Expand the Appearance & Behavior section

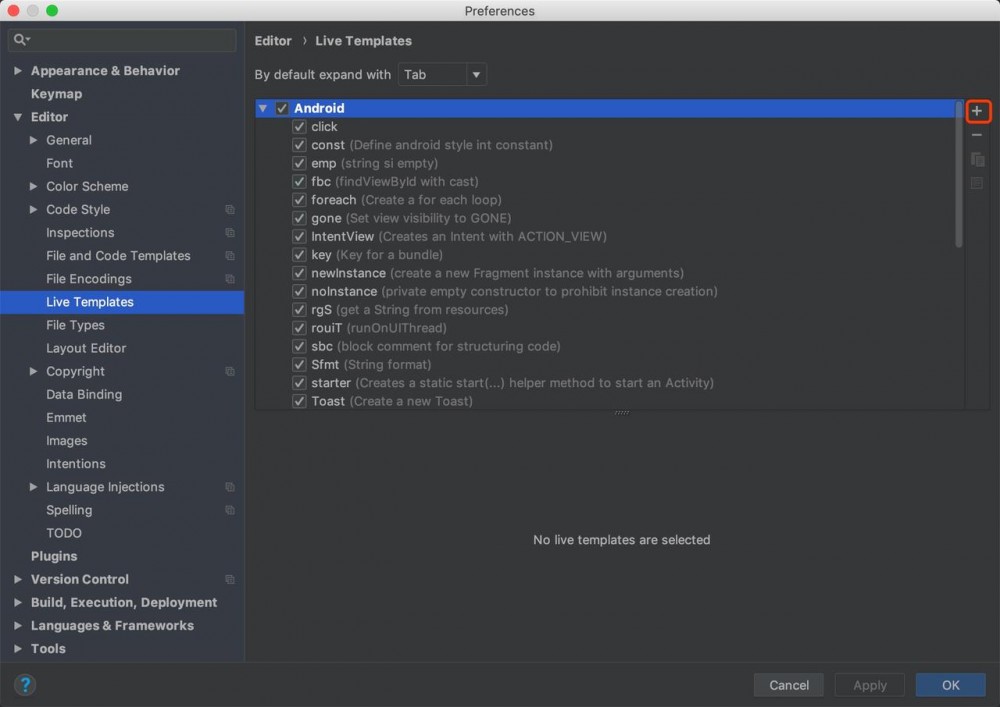18,71
